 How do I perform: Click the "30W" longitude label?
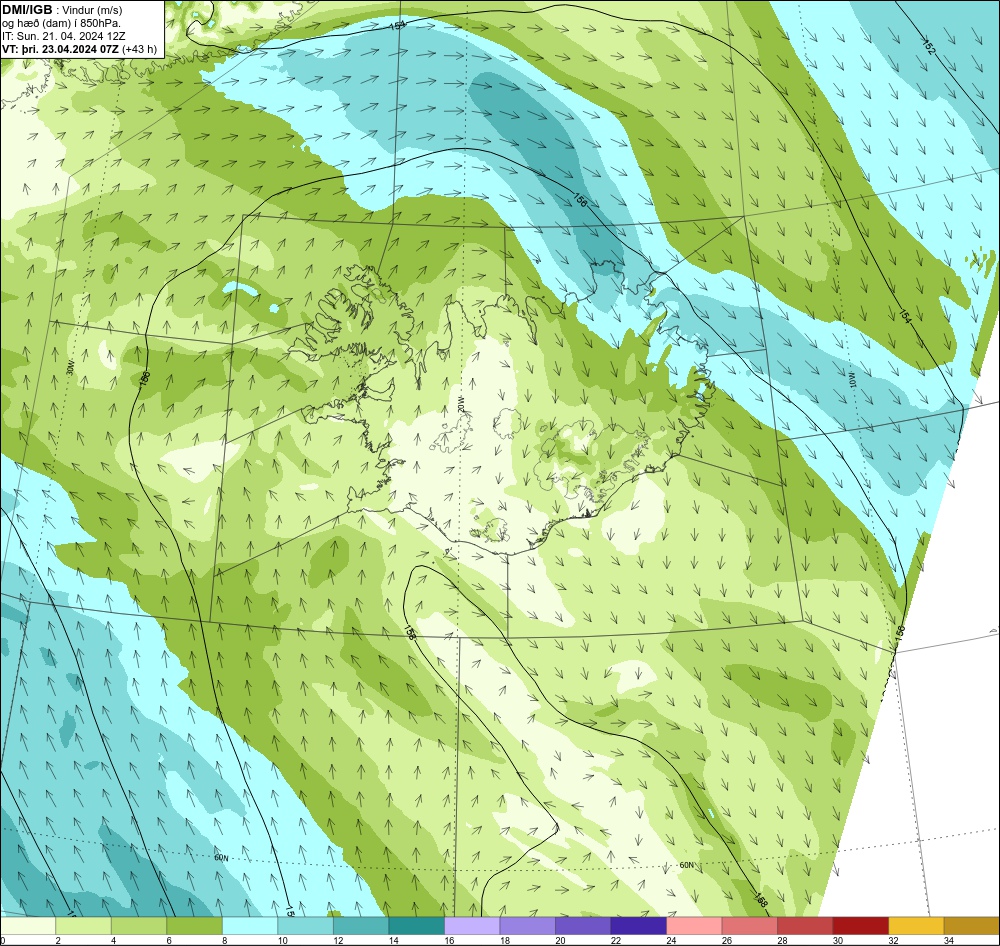tap(70, 367)
